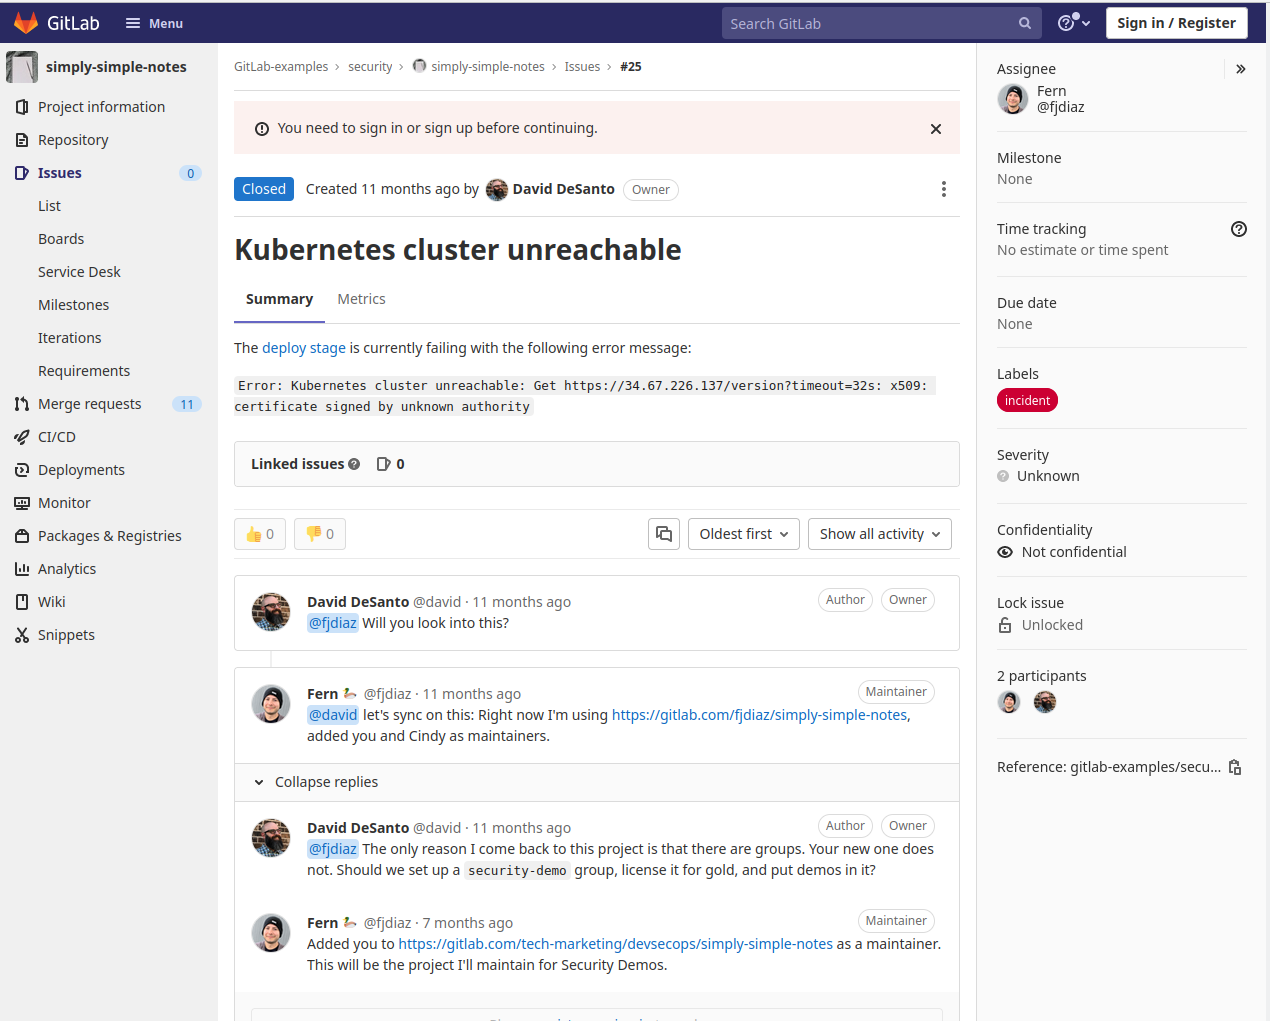Open Iterations in sidebar
This screenshot has height=1021, width=1270.
pos(70,338)
